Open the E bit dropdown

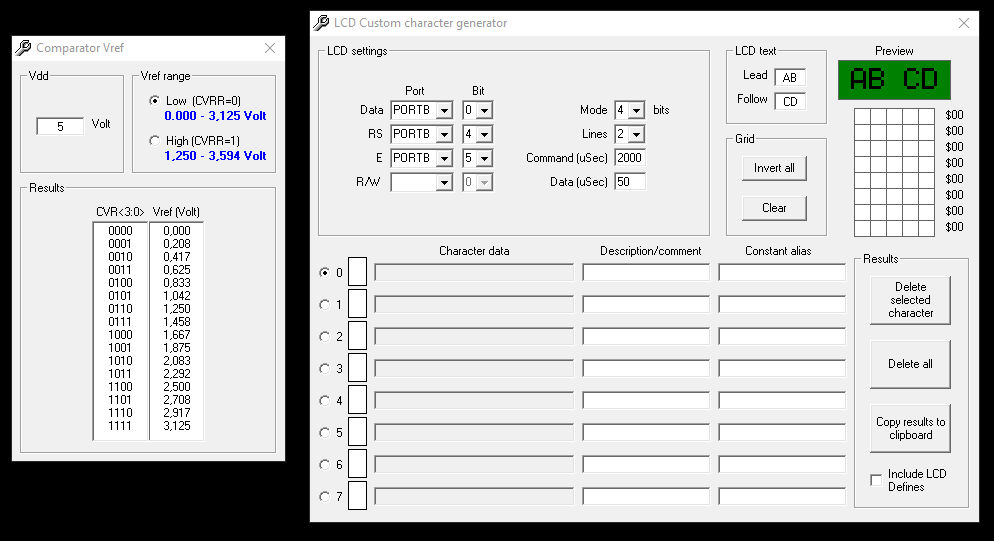[484, 158]
